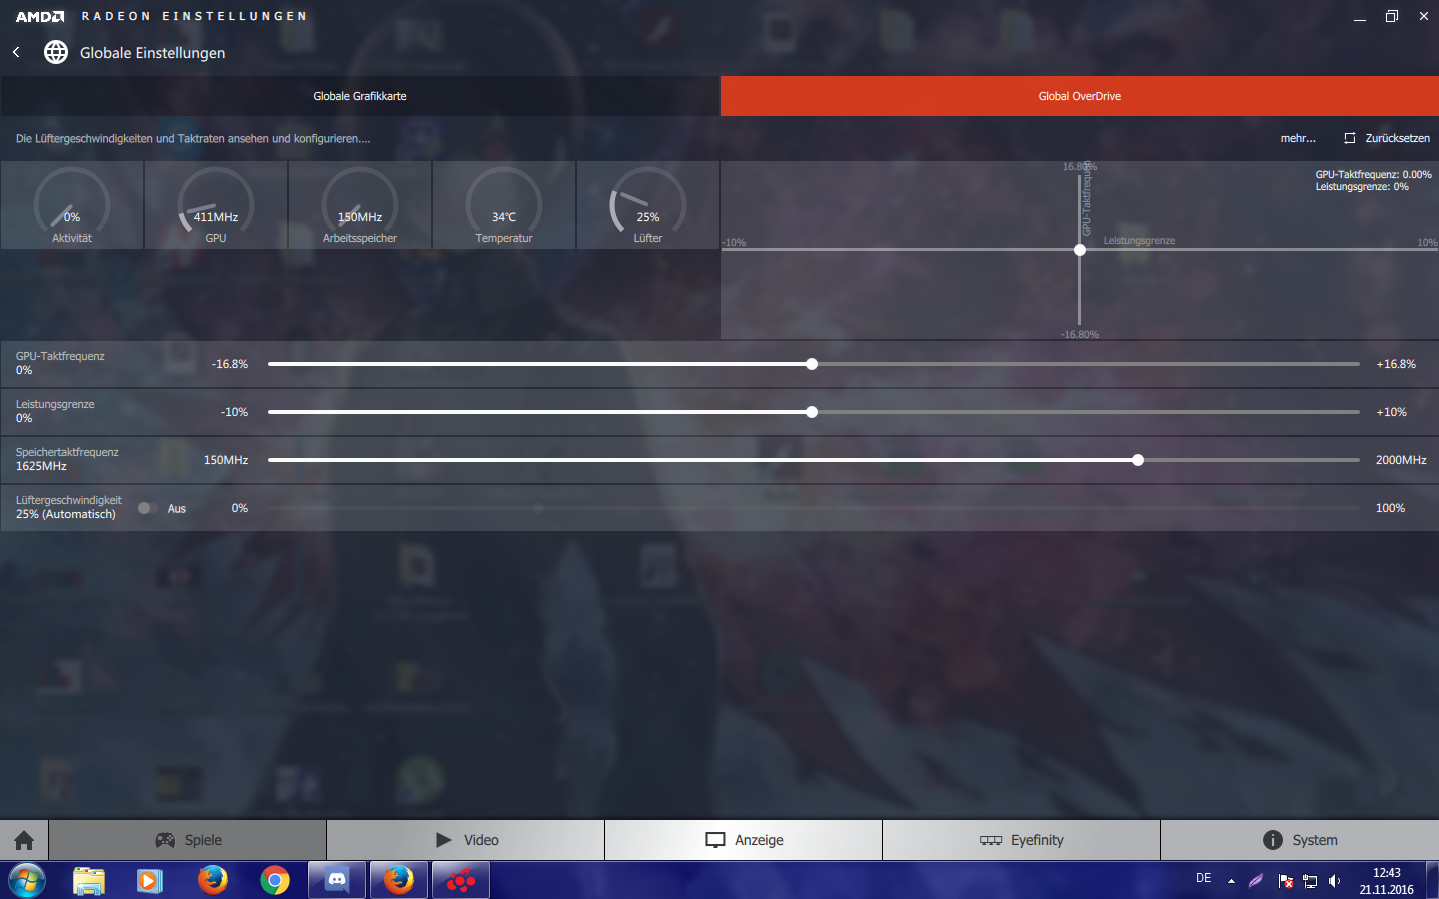Click the 2000MHz maximum label
The width and height of the screenshot is (1439, 899).
[1401, 460]
